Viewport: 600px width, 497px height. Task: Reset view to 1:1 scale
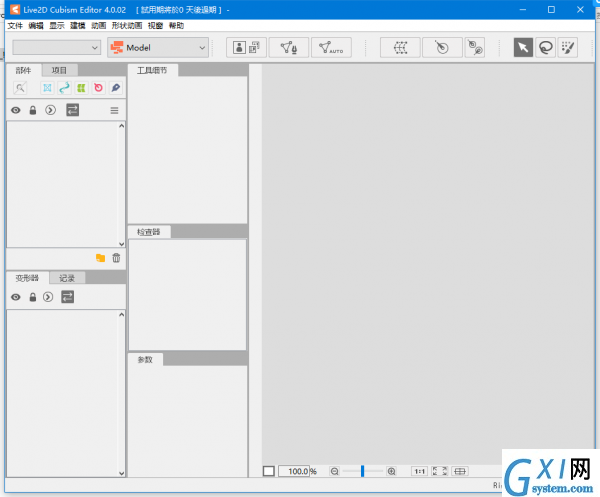pyautogui.click(x=420, y=471)
